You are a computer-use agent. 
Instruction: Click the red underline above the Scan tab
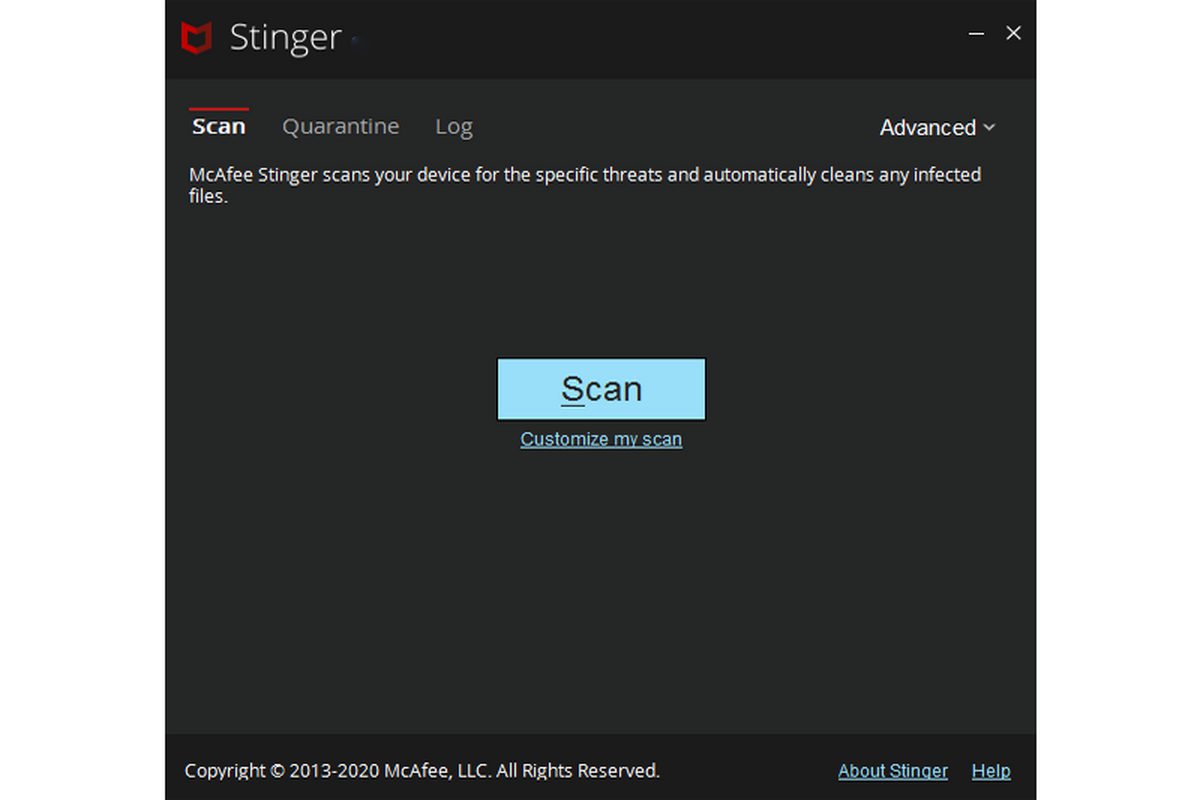coord(219,109)
